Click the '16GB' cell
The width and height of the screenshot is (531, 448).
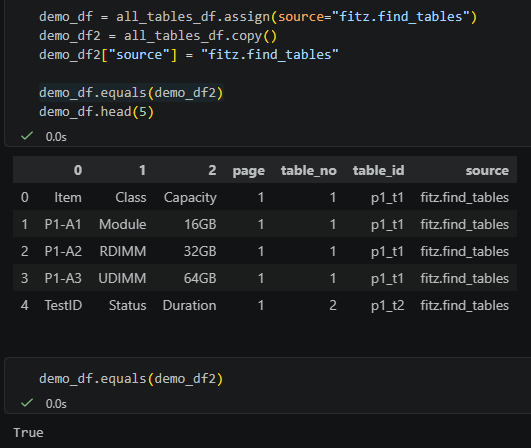click(200, 224)
